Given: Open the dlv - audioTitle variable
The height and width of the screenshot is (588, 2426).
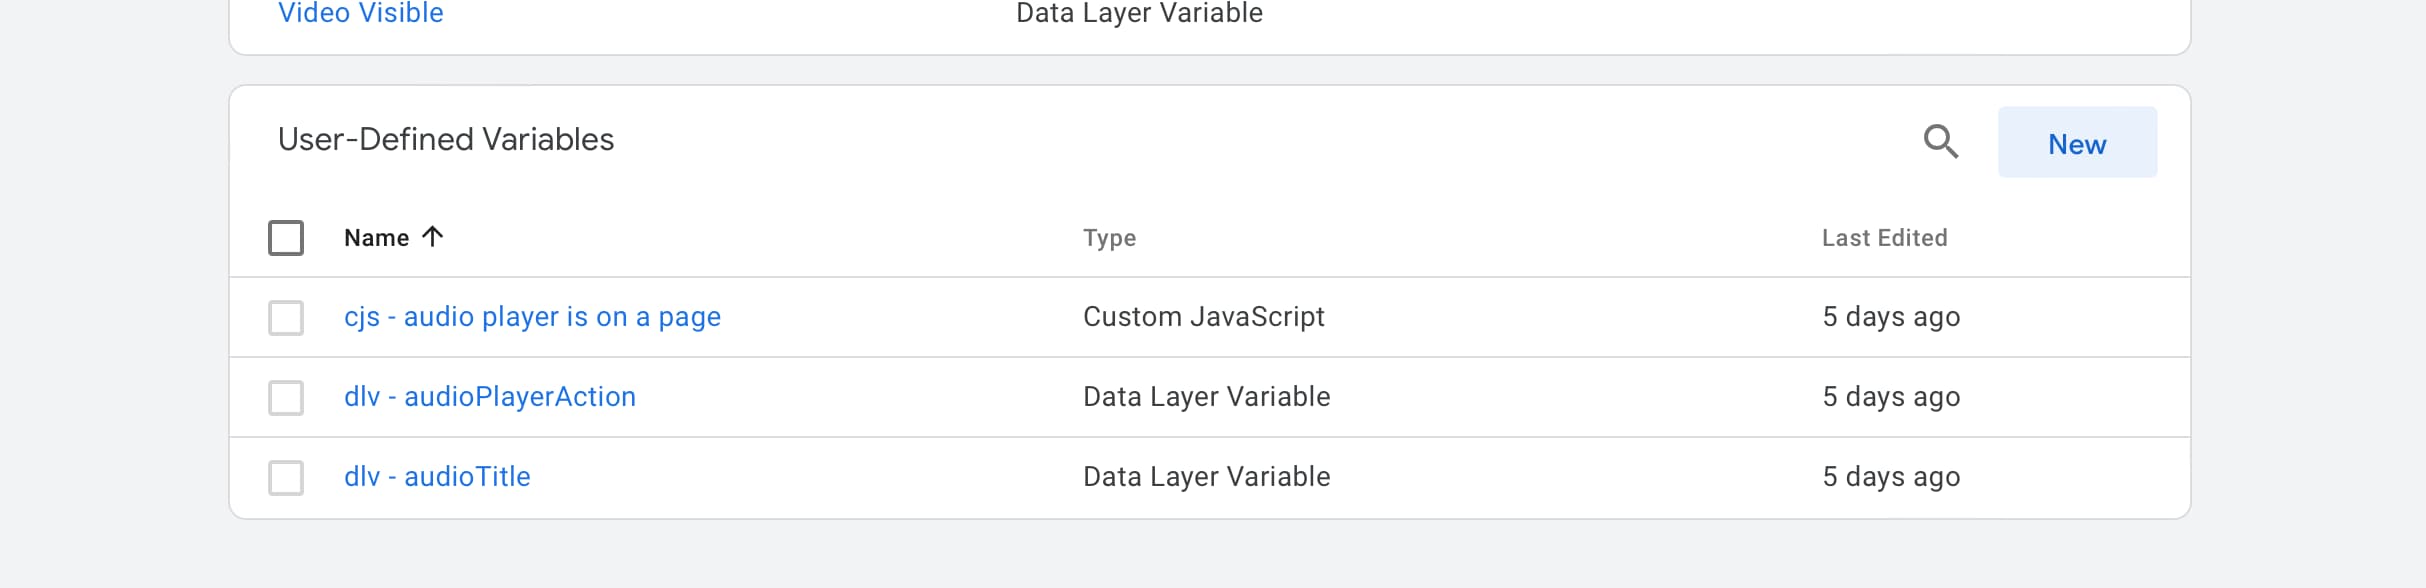Looking at the screenshot, I should (437, 477).
